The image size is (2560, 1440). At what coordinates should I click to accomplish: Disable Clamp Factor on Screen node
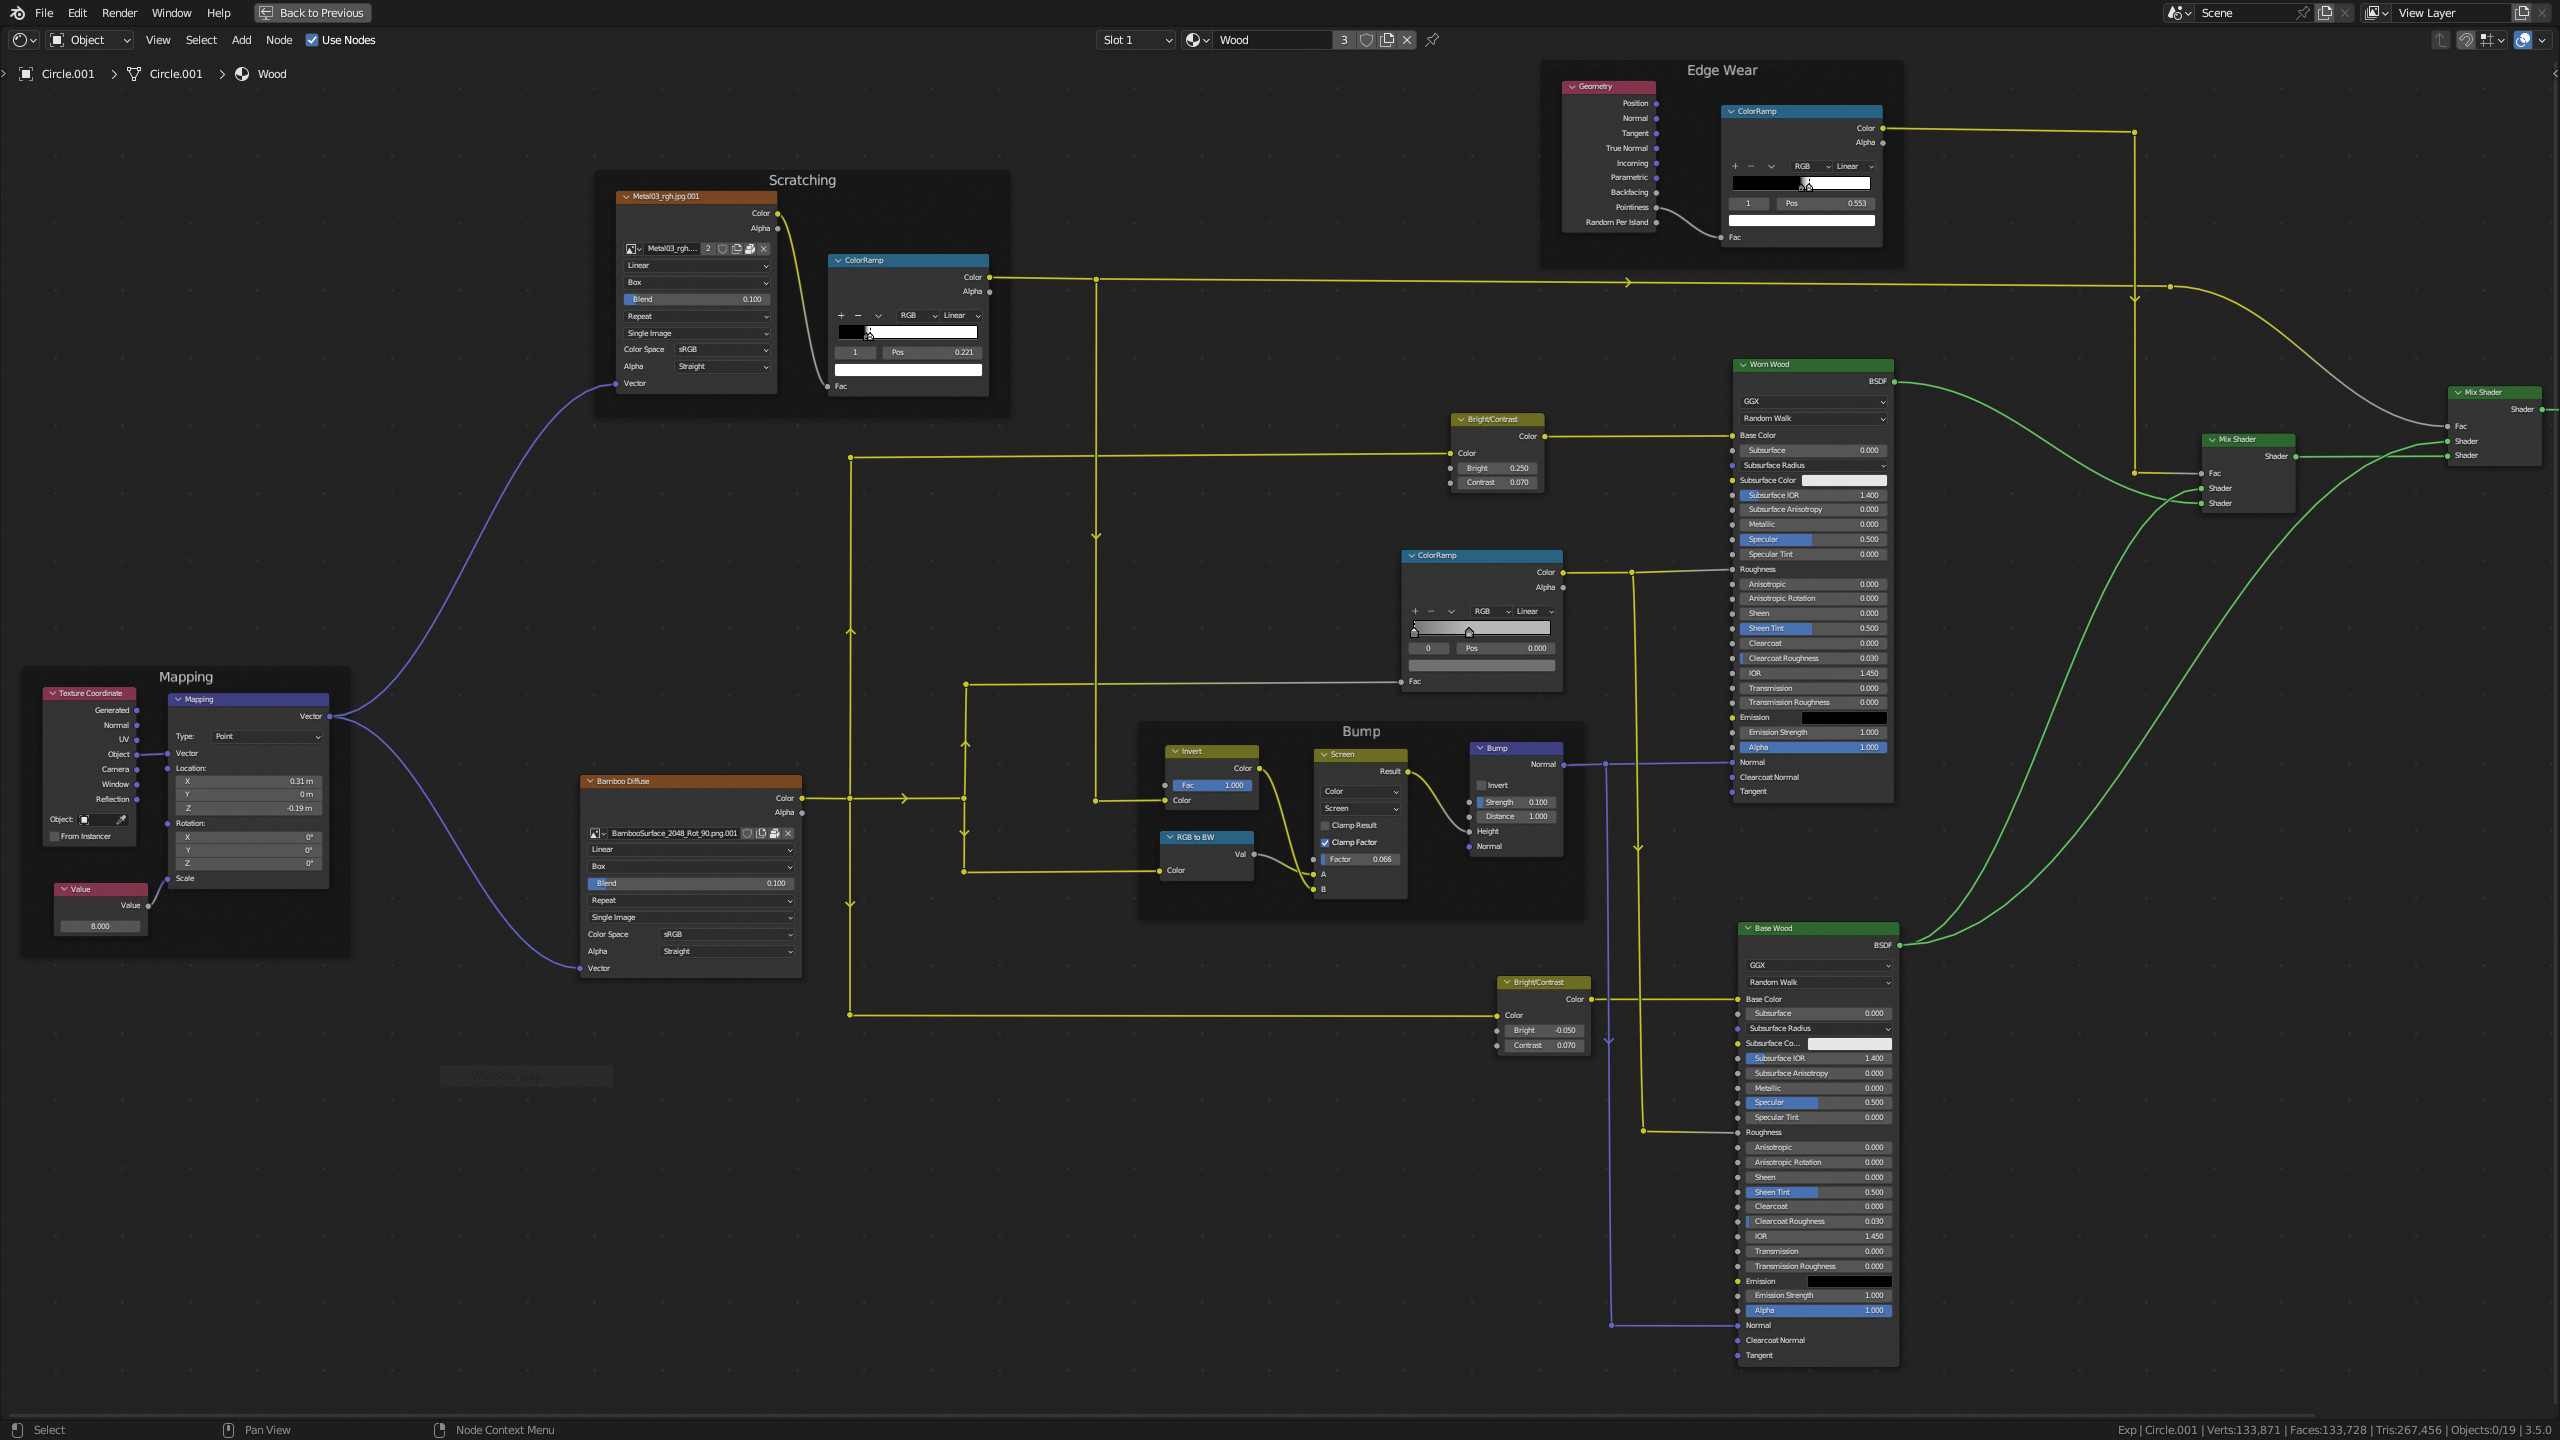click(1325, 843)
